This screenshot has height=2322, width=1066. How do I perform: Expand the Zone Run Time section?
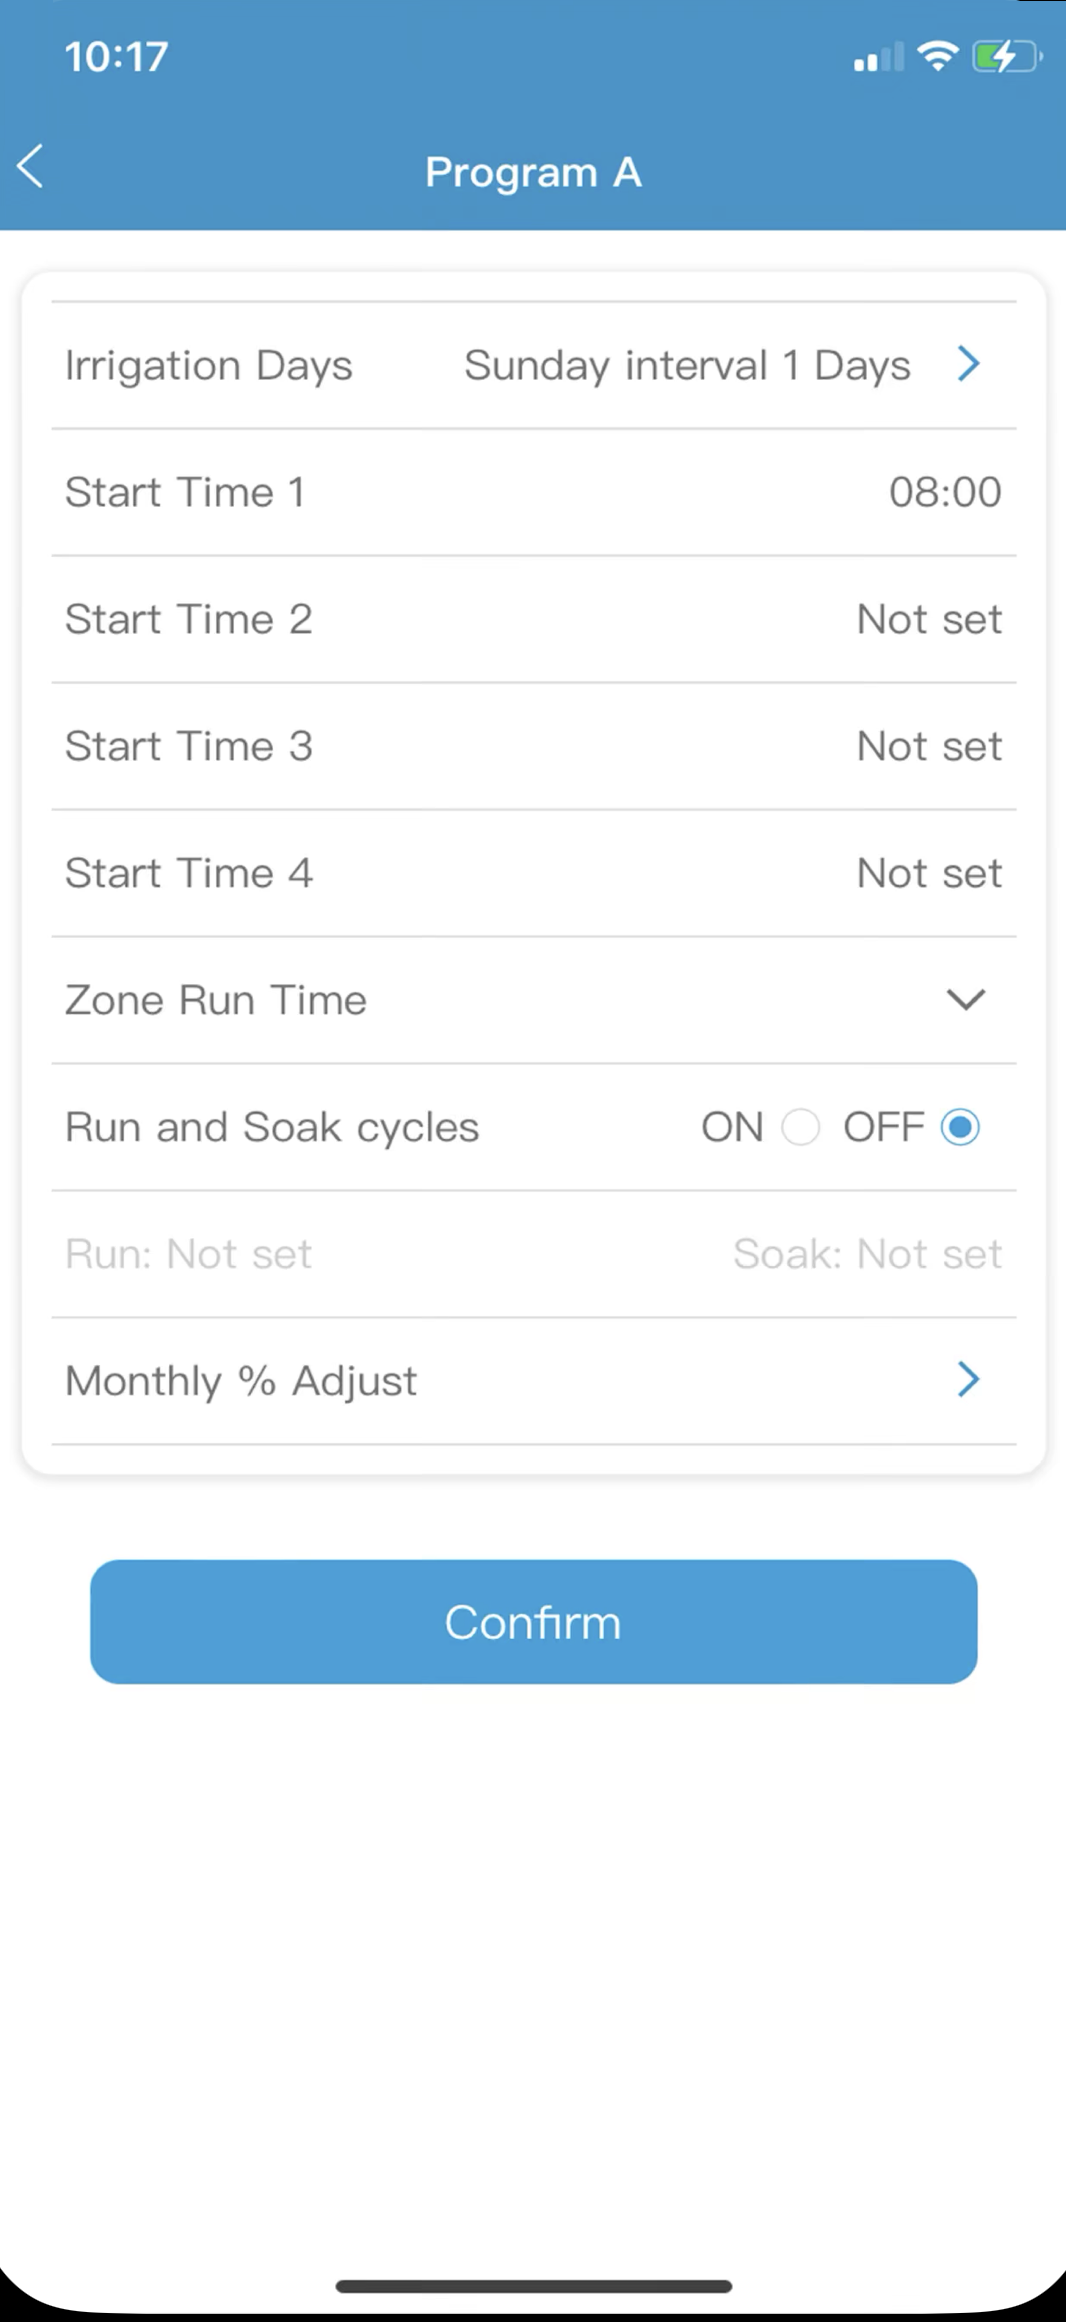pyautogui.click(x=965, y=1000)
